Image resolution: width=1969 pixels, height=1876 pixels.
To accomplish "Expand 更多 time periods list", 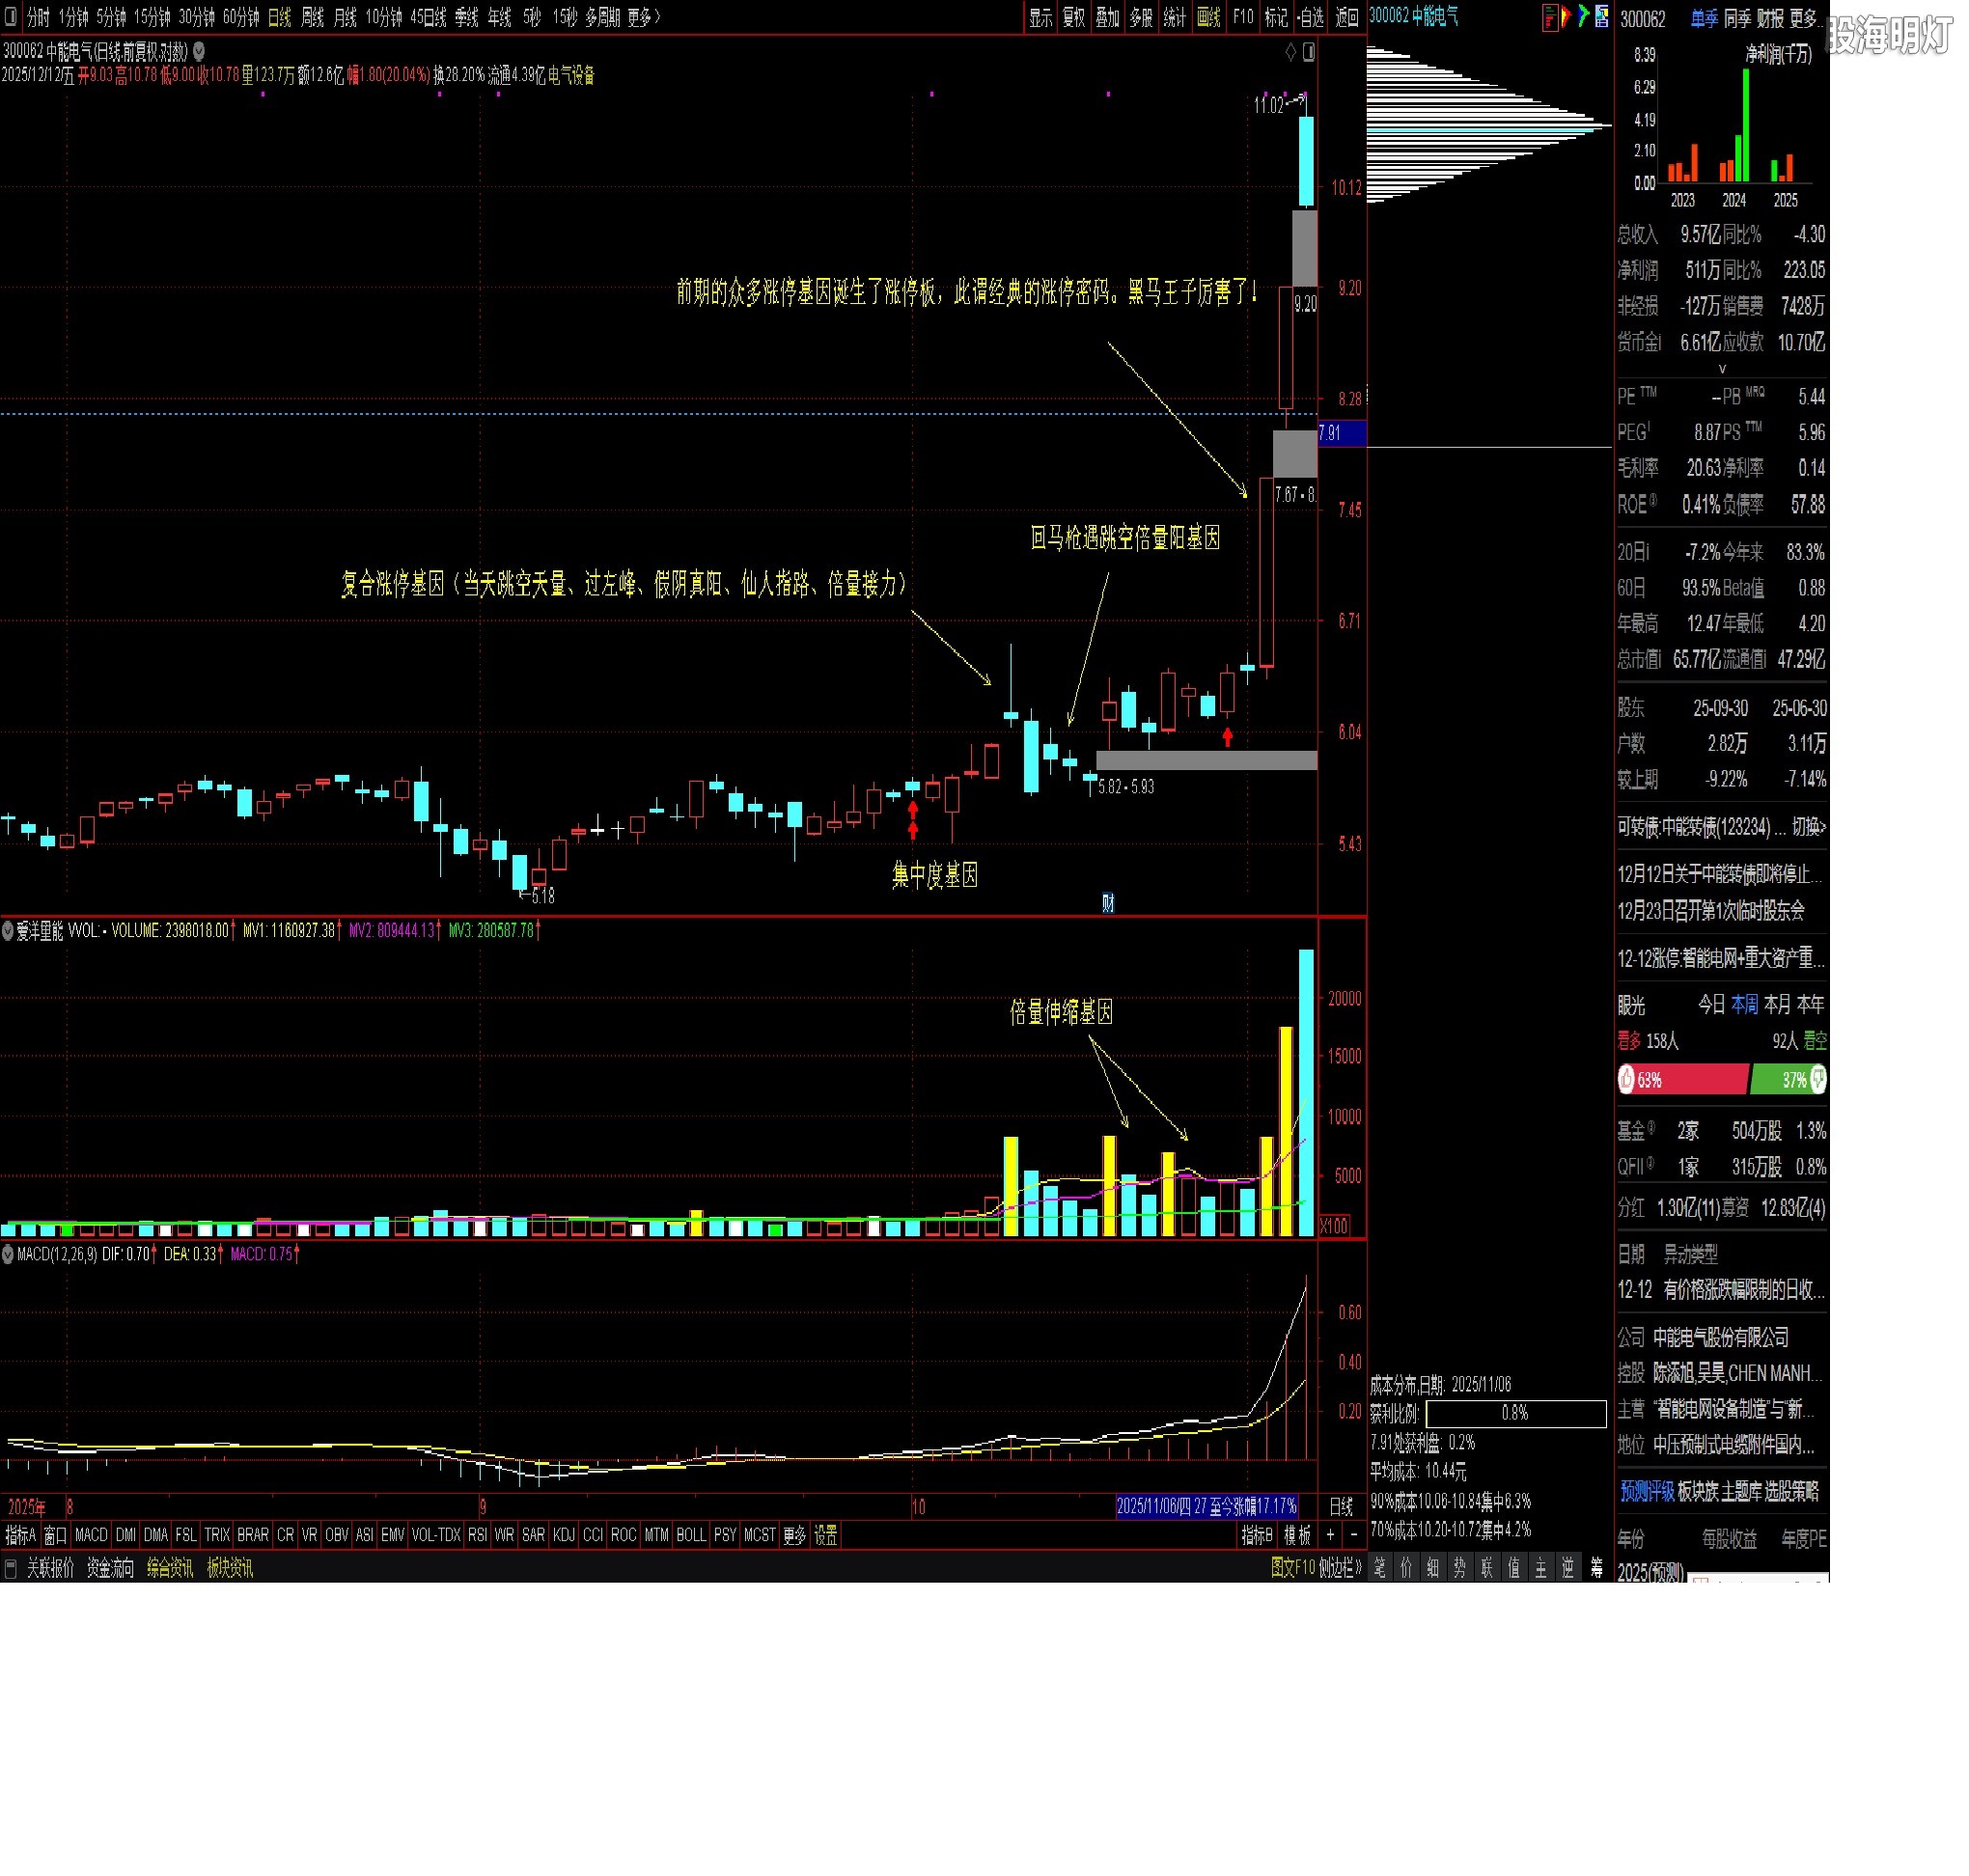I will tap(643, 17).
